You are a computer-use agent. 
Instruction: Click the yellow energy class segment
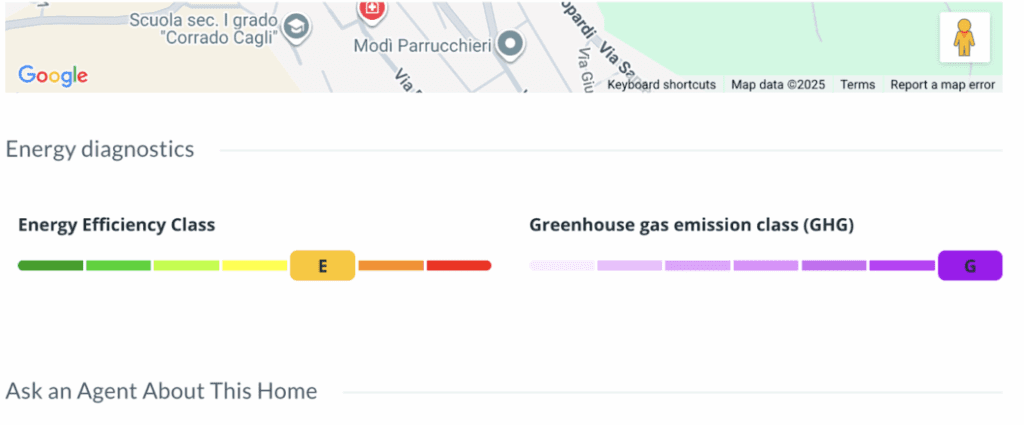255,266
